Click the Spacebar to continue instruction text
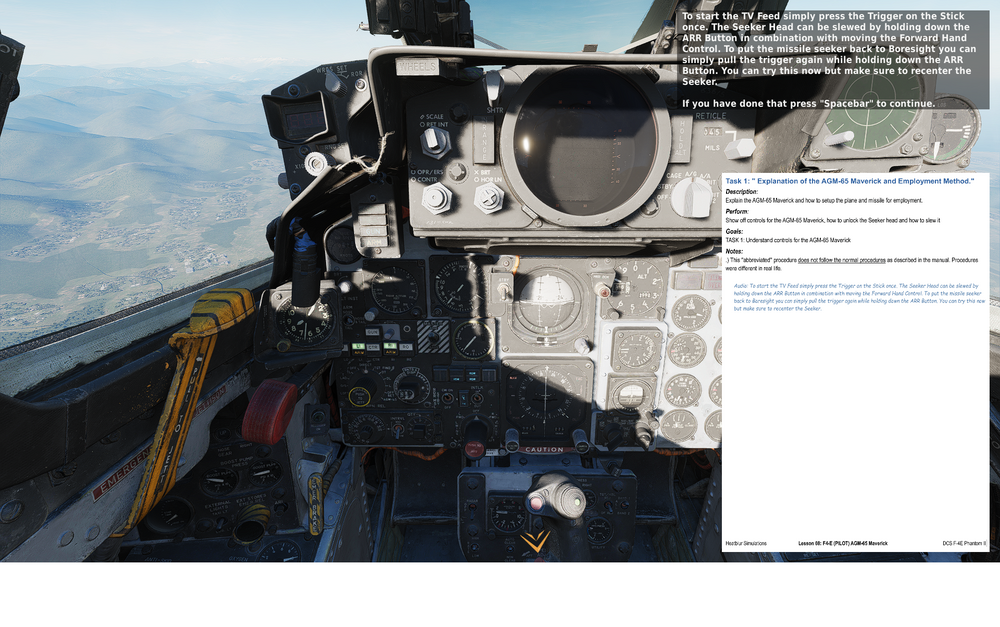This screenshot has width=1000, height=627. tap(809, 103)
